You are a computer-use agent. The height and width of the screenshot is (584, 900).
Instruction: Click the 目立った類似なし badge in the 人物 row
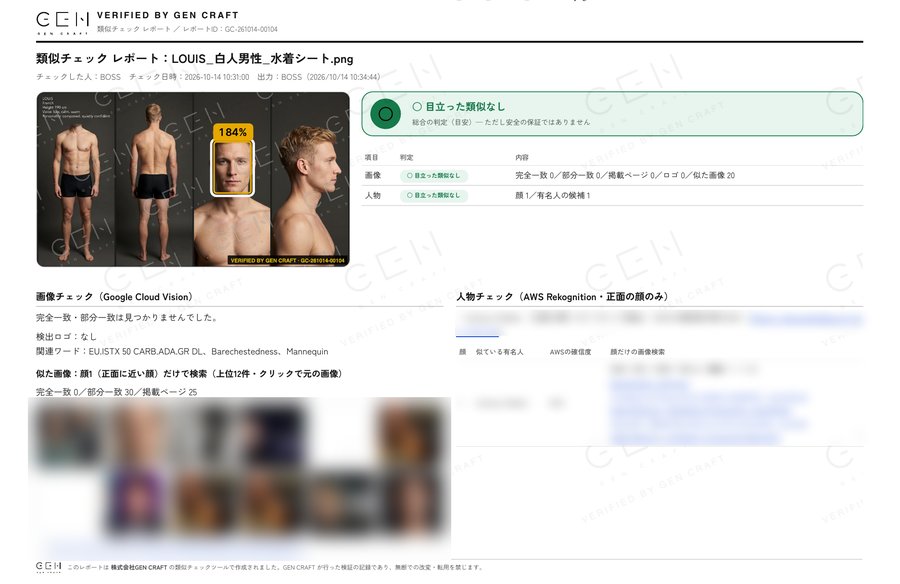[434, 196]
